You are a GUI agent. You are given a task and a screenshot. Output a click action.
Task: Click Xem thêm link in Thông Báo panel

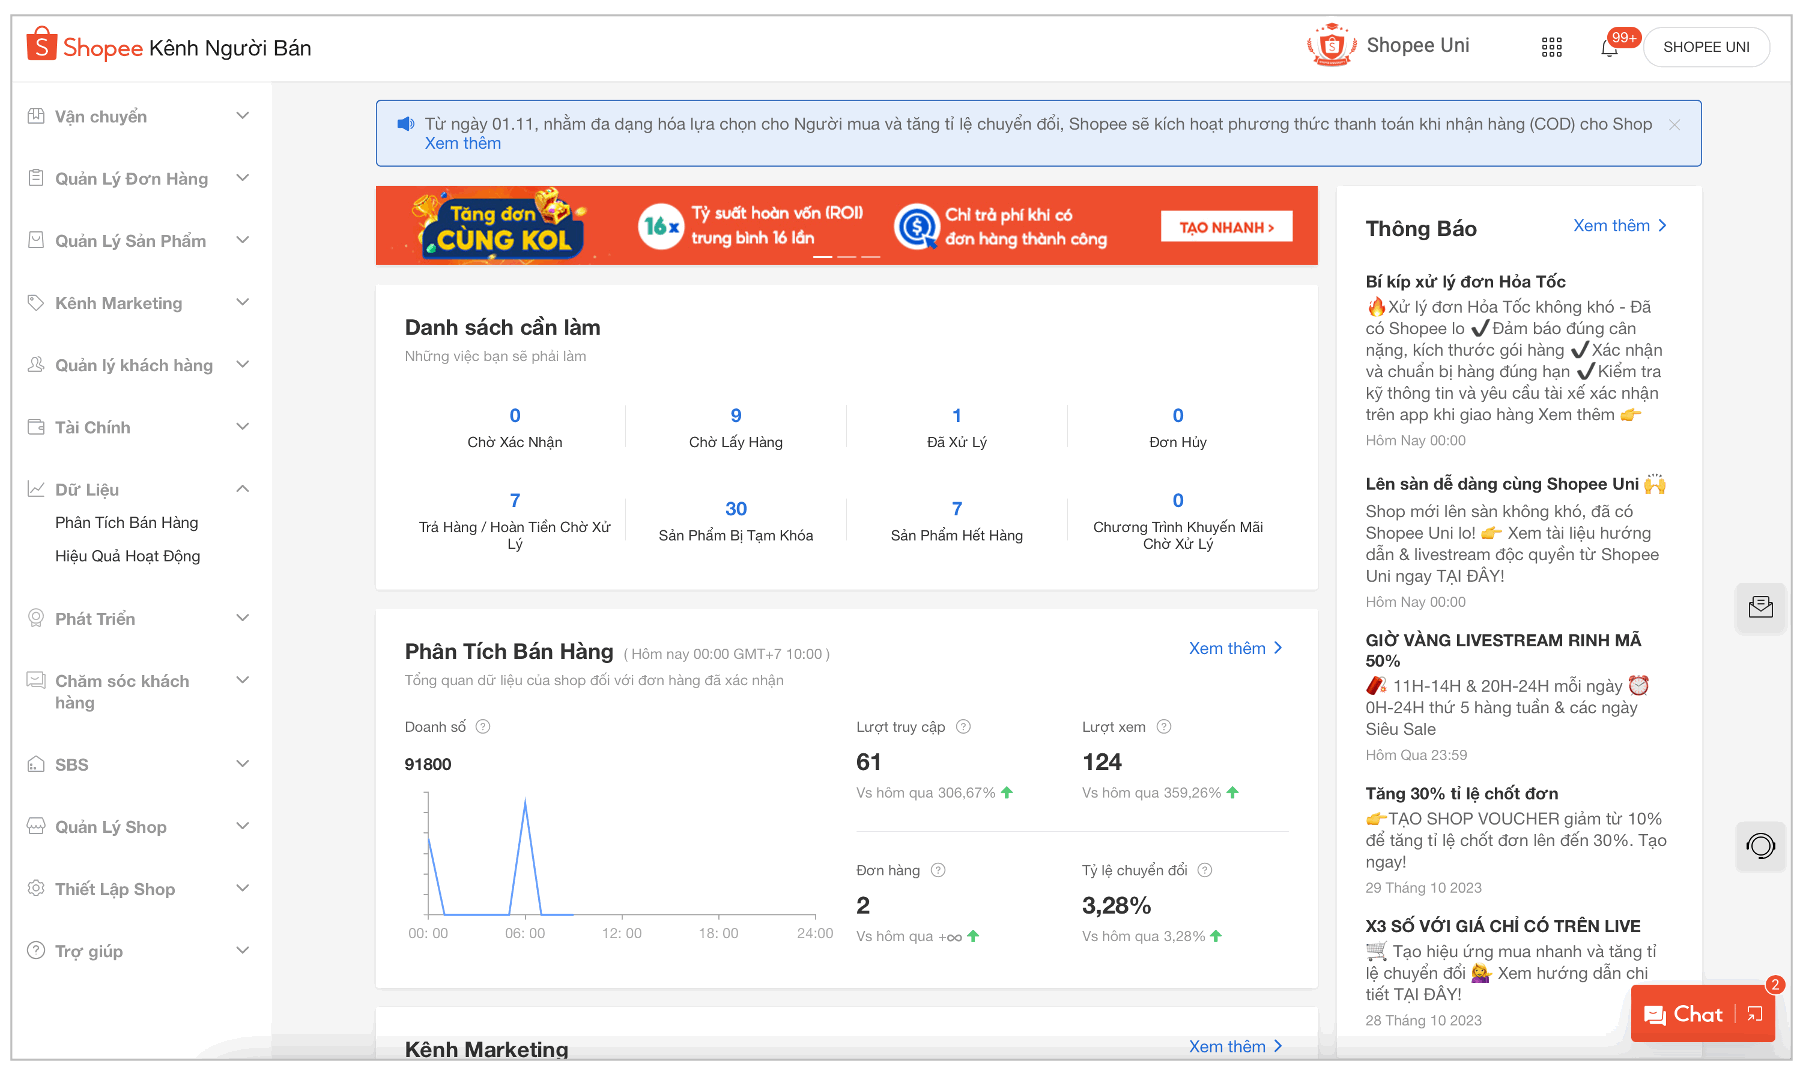[x=1619, y=226]
